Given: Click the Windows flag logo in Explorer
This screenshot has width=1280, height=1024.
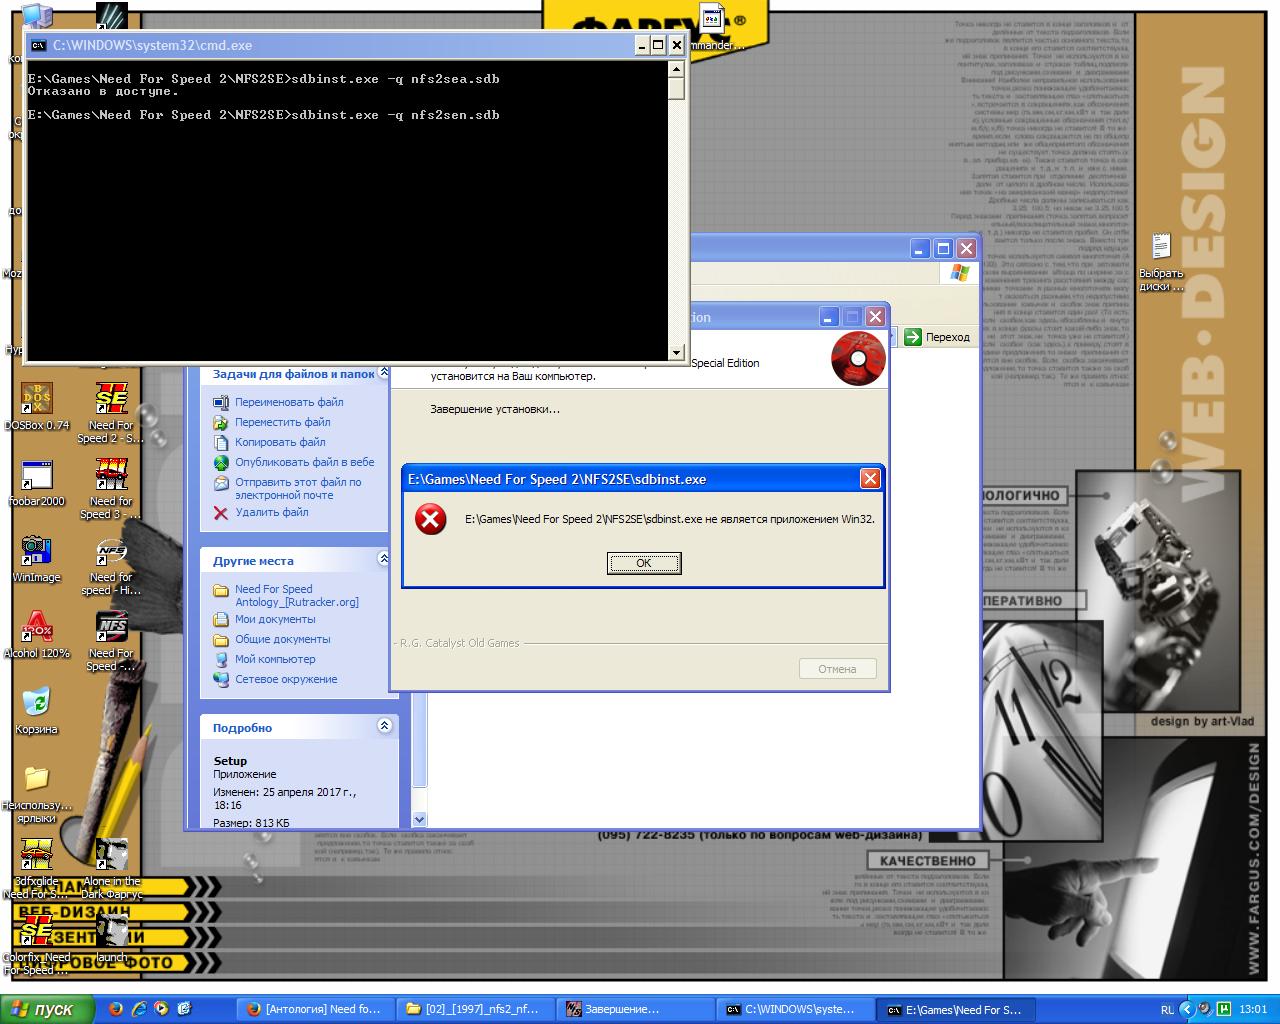Looking at the screenshot, I should [960, 273].
